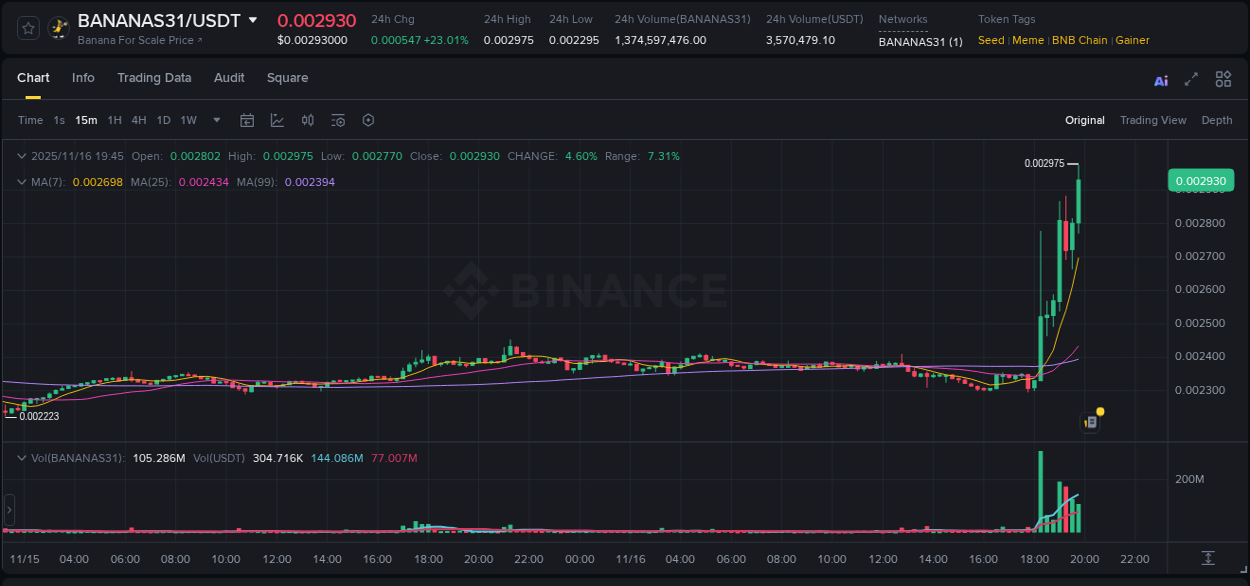Open the Trading Data tab

pyautogui.click(x=154, y=78)
